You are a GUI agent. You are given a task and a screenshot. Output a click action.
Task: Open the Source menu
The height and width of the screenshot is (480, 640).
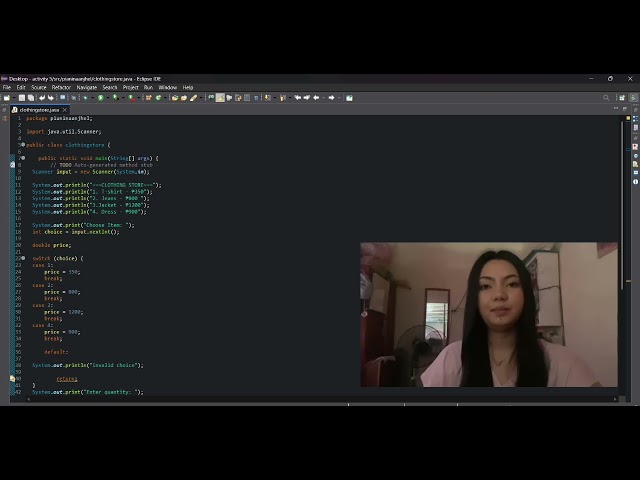[39, 87]
